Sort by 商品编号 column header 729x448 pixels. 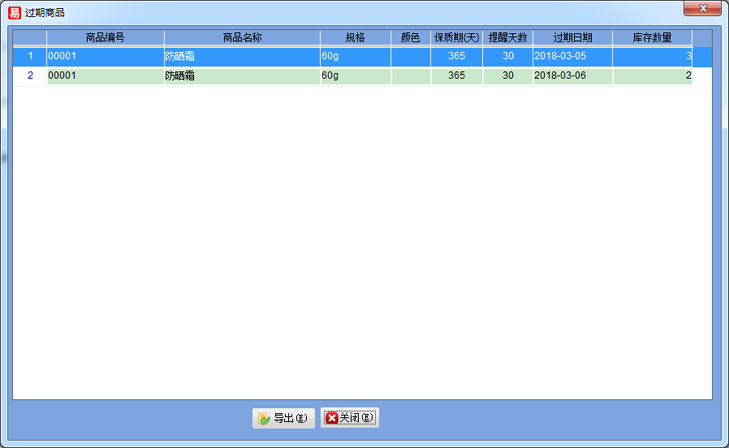(x=105, y=37)
